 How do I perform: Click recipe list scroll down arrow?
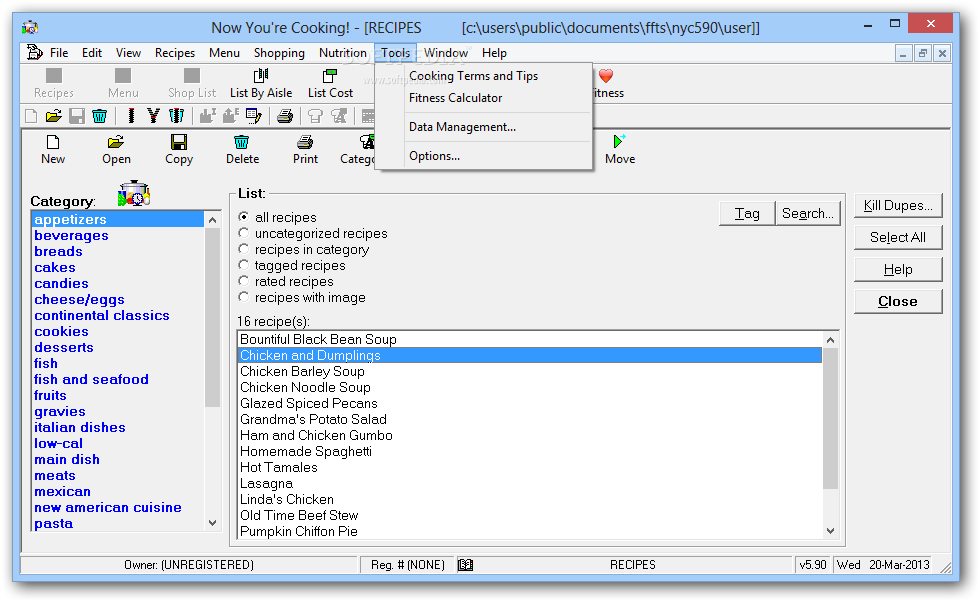[x=830, y=531]
